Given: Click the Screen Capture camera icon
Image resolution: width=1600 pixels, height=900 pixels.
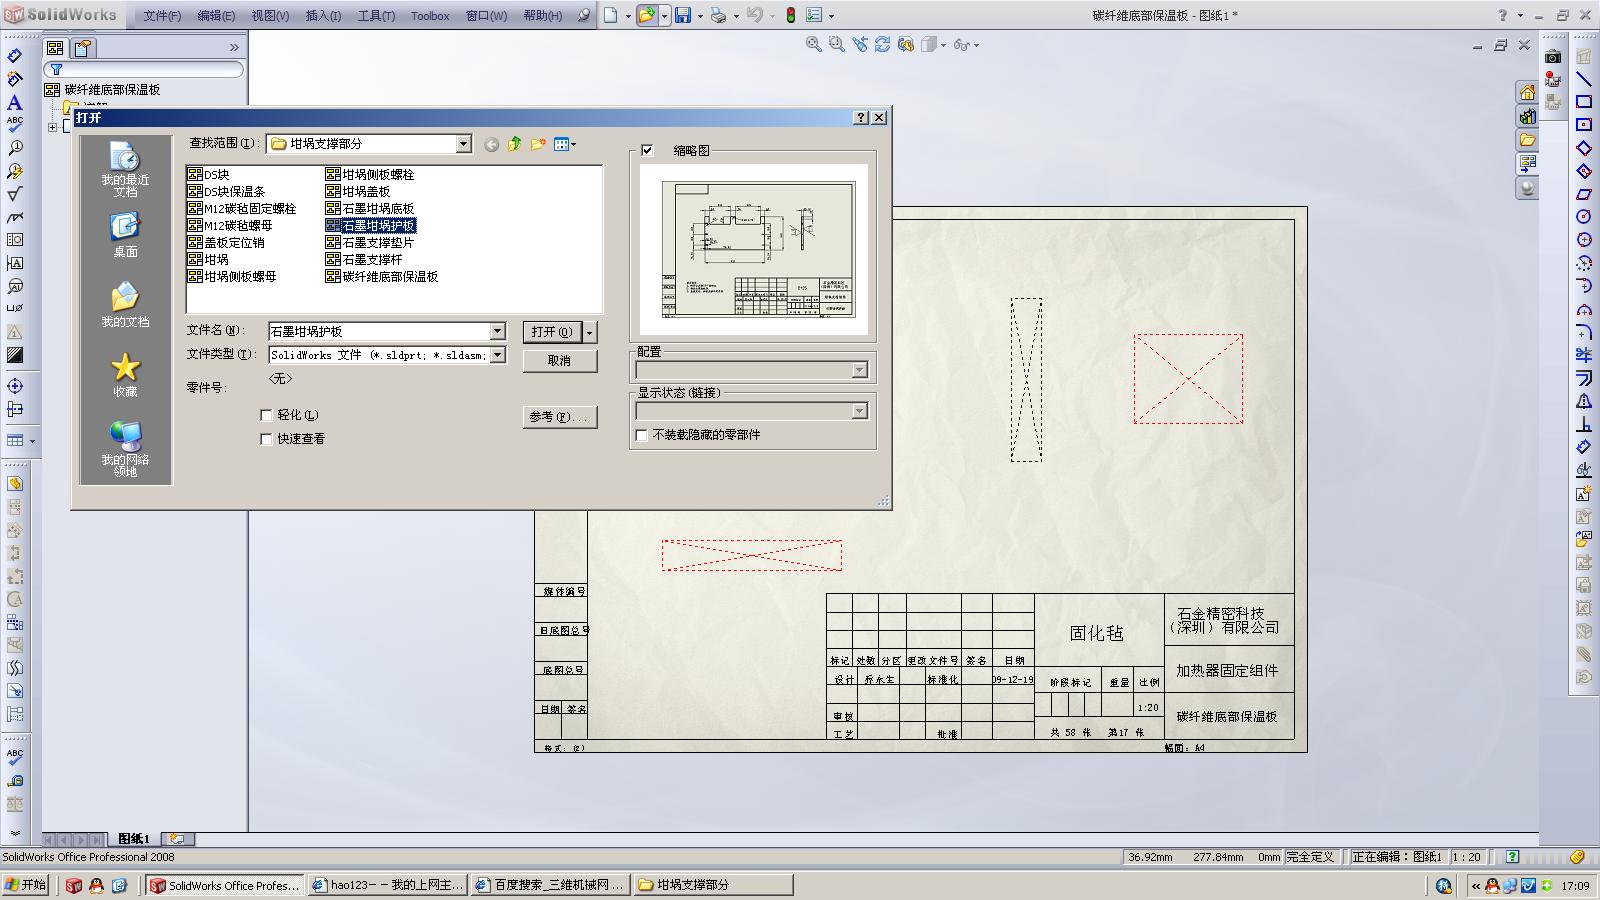Looking at the screenshot, I should click(x=1553, y=57).
